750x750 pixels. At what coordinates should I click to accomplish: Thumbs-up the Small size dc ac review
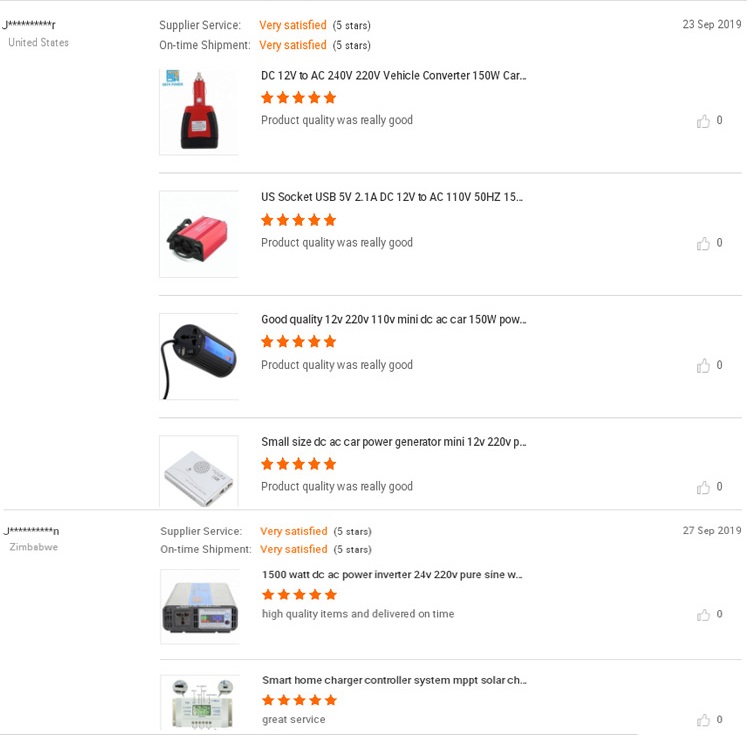point(704,487)
